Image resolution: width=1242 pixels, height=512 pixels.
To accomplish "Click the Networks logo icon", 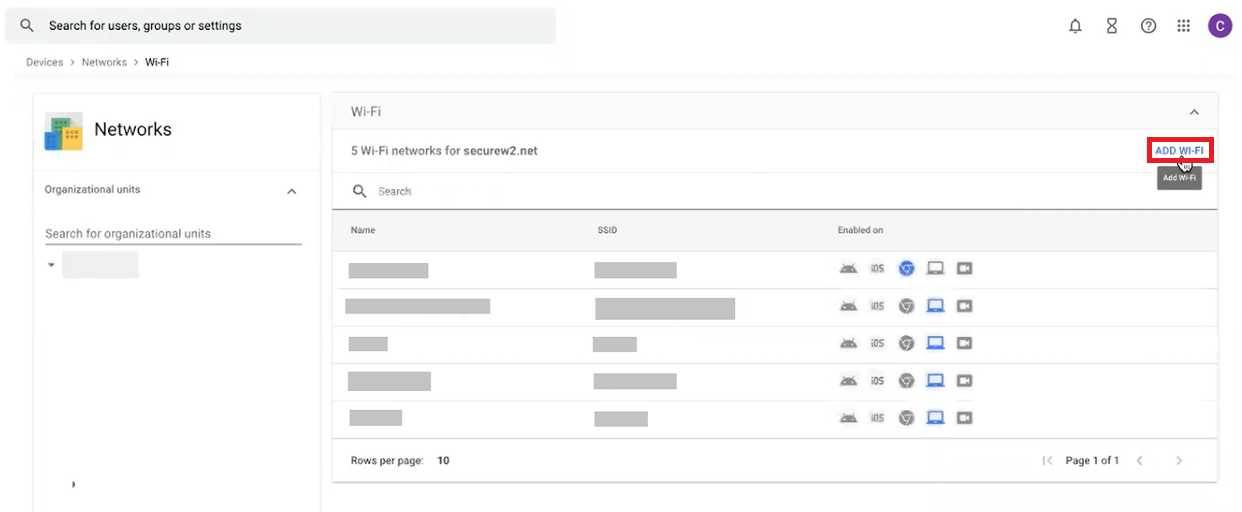I will coord(64,131).
